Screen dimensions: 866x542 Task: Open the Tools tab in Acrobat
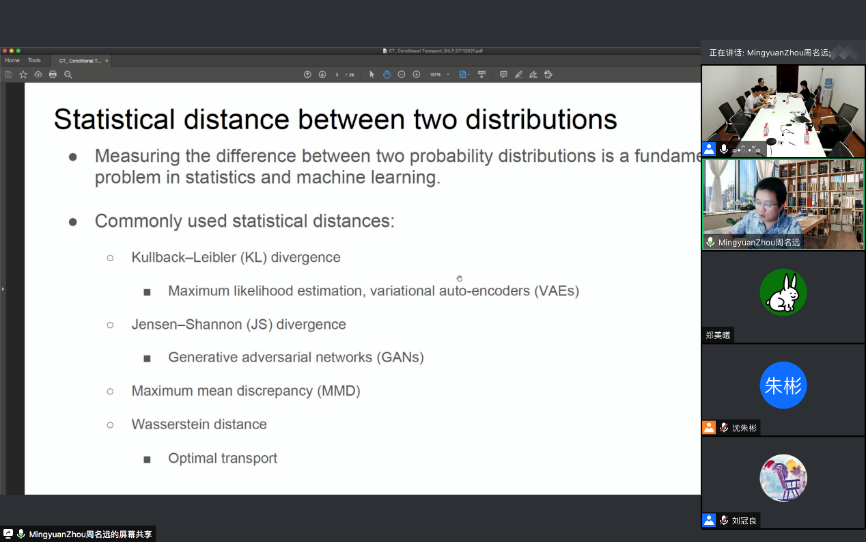pos(34,60)
